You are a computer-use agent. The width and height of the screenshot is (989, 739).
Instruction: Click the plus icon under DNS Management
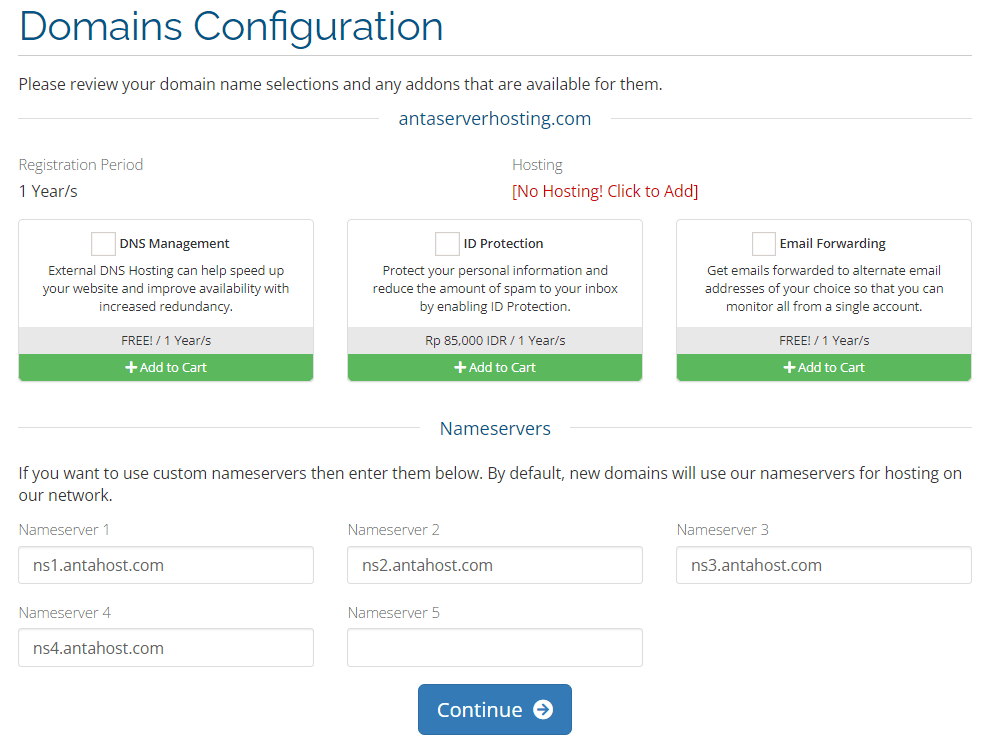click(131, 367)
